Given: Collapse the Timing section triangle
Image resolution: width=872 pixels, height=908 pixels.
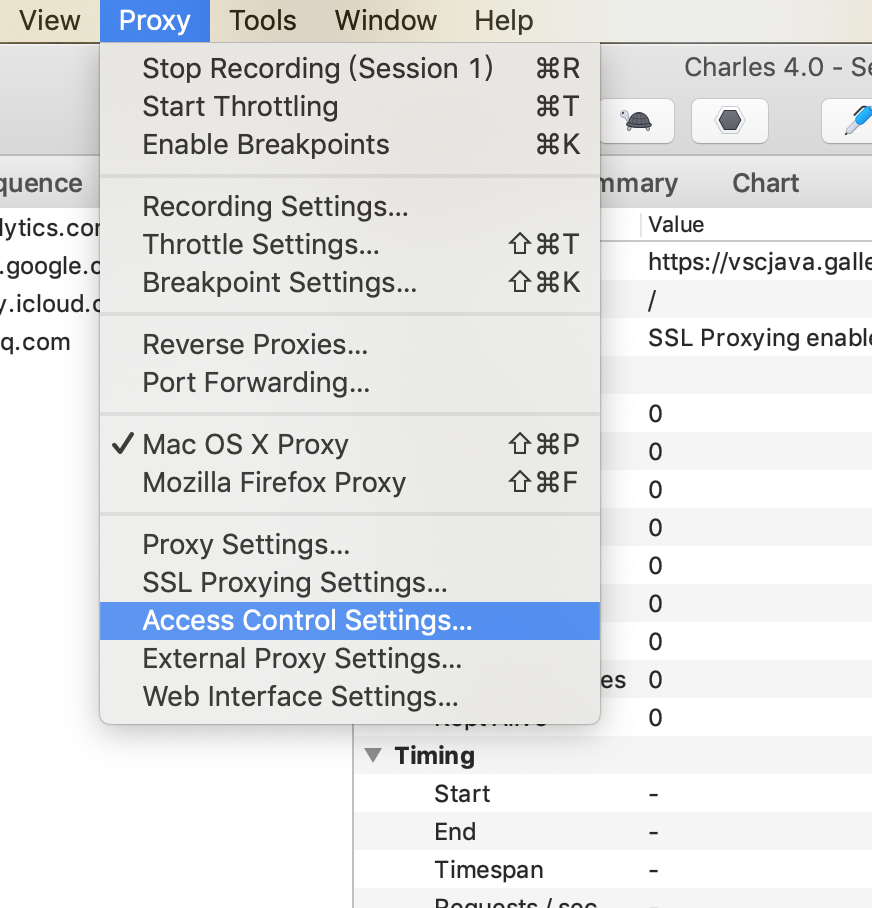Looking at the screenshot, I should pos(373,755).
